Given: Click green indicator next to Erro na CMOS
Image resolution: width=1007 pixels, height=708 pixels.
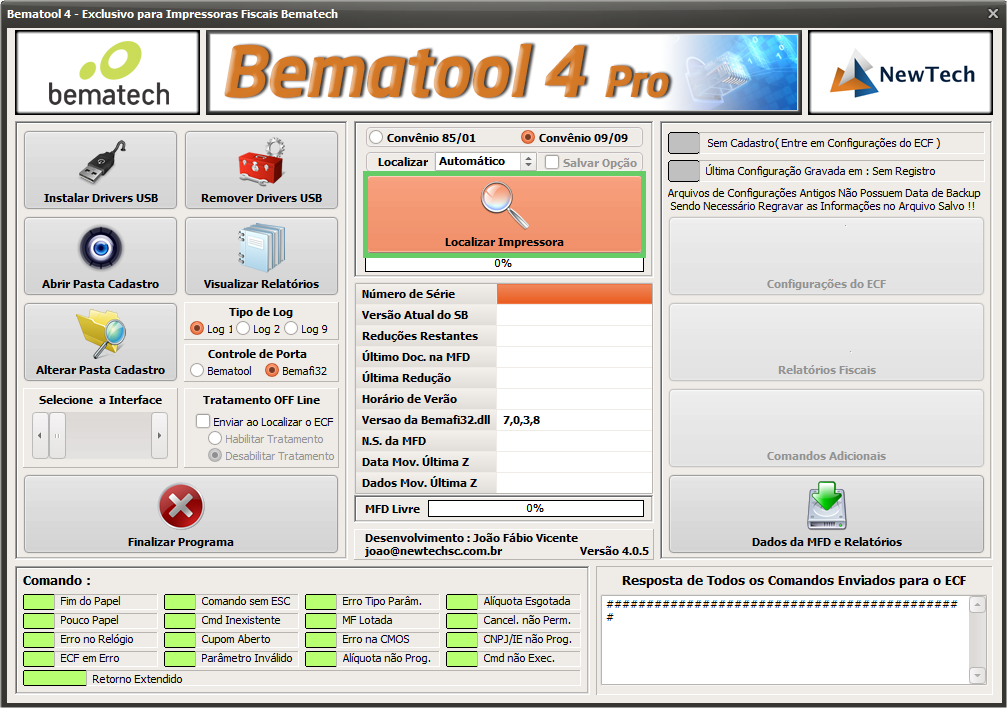Looking at the screenshot, I should coord(321,639).
